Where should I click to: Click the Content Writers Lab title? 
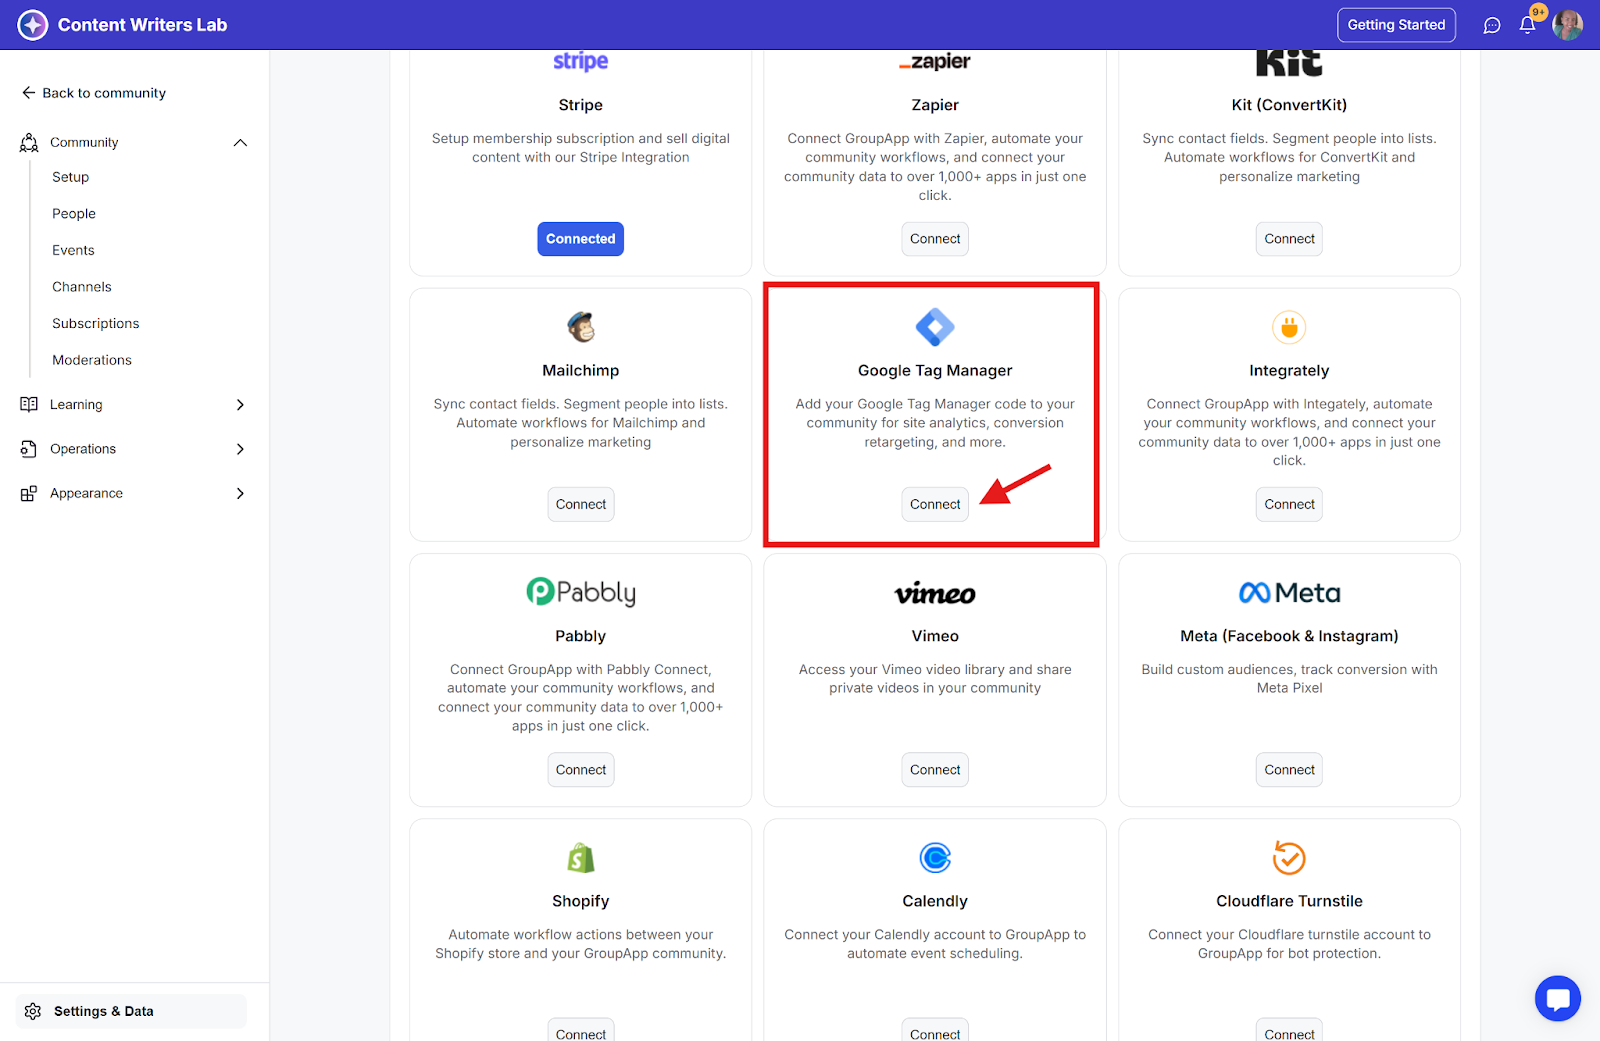pyautogui.click(x=142, y=25)
